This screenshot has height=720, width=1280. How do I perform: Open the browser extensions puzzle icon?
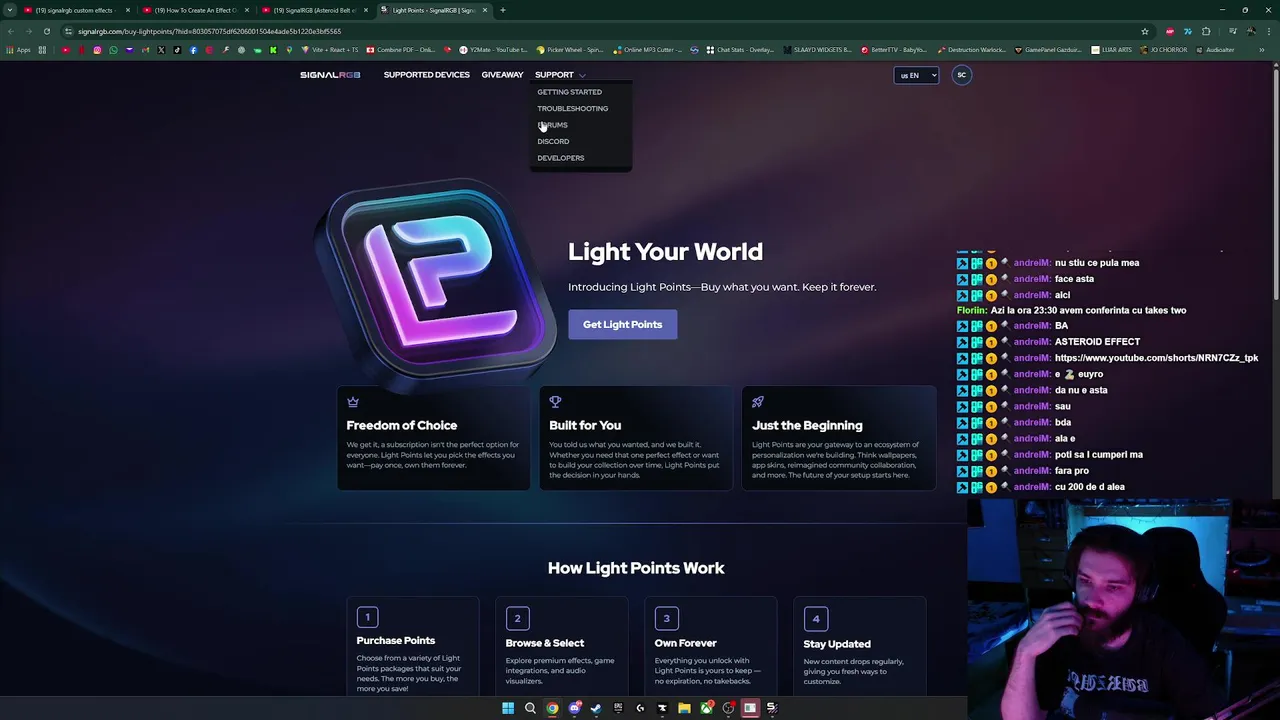(1206, 31)
